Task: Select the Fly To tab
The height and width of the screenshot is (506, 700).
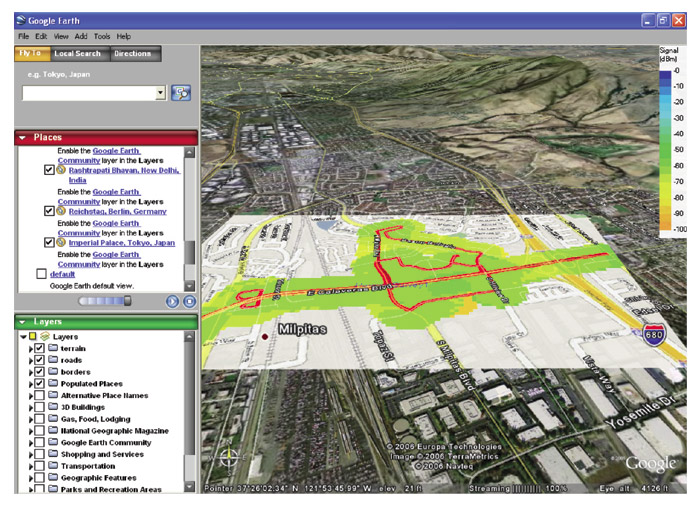Action: point(30,53)
